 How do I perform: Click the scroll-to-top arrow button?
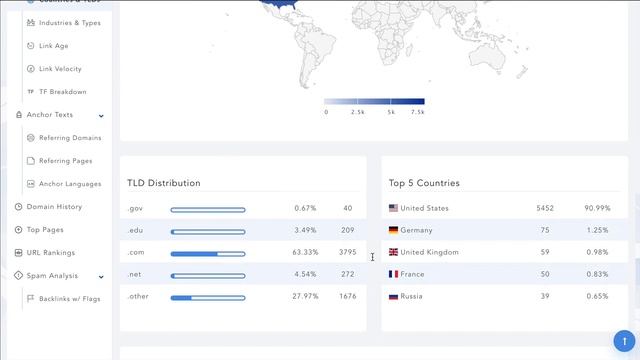tap(624, 341)
